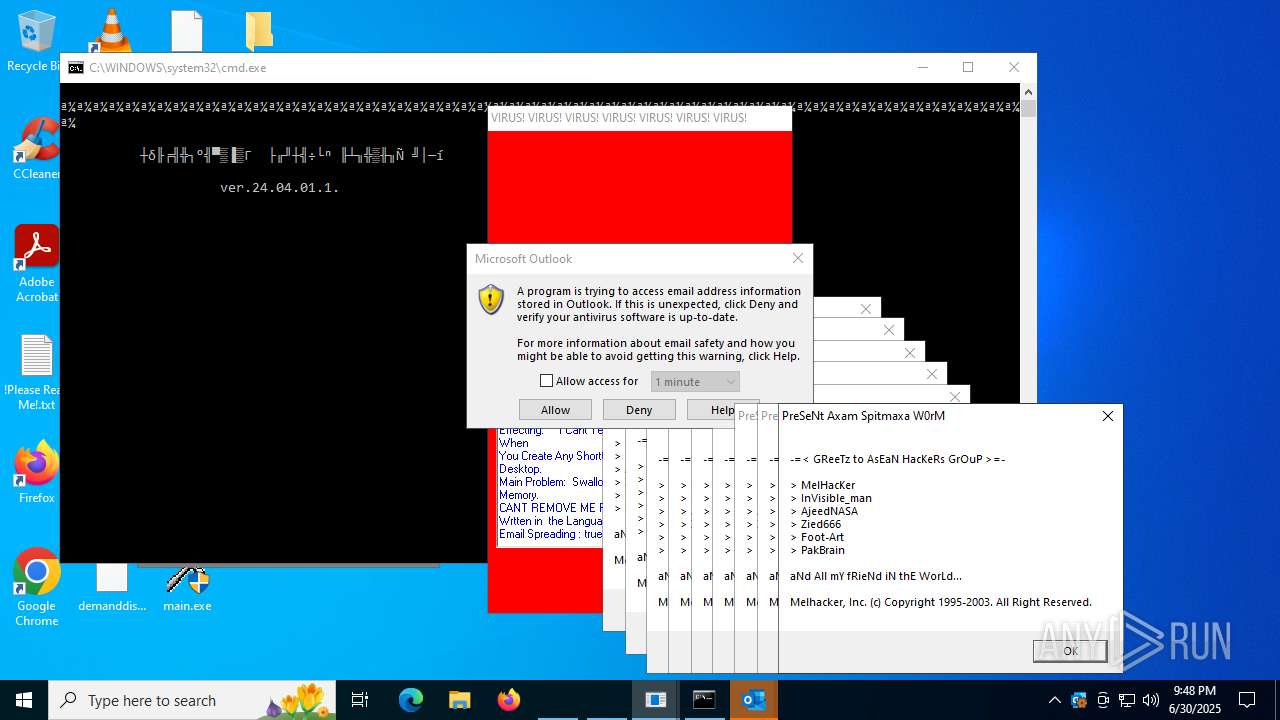Open Firefox from the taskbar
Screen dimensions: 1280x720
click(x=508, y=700)
